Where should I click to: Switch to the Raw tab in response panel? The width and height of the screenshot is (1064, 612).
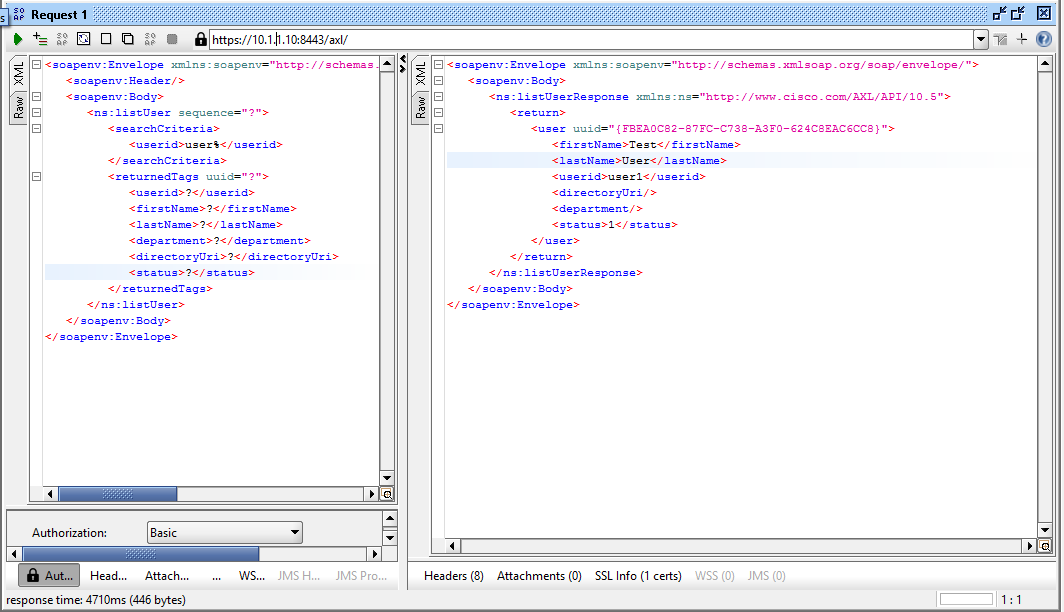coord(421,107)
